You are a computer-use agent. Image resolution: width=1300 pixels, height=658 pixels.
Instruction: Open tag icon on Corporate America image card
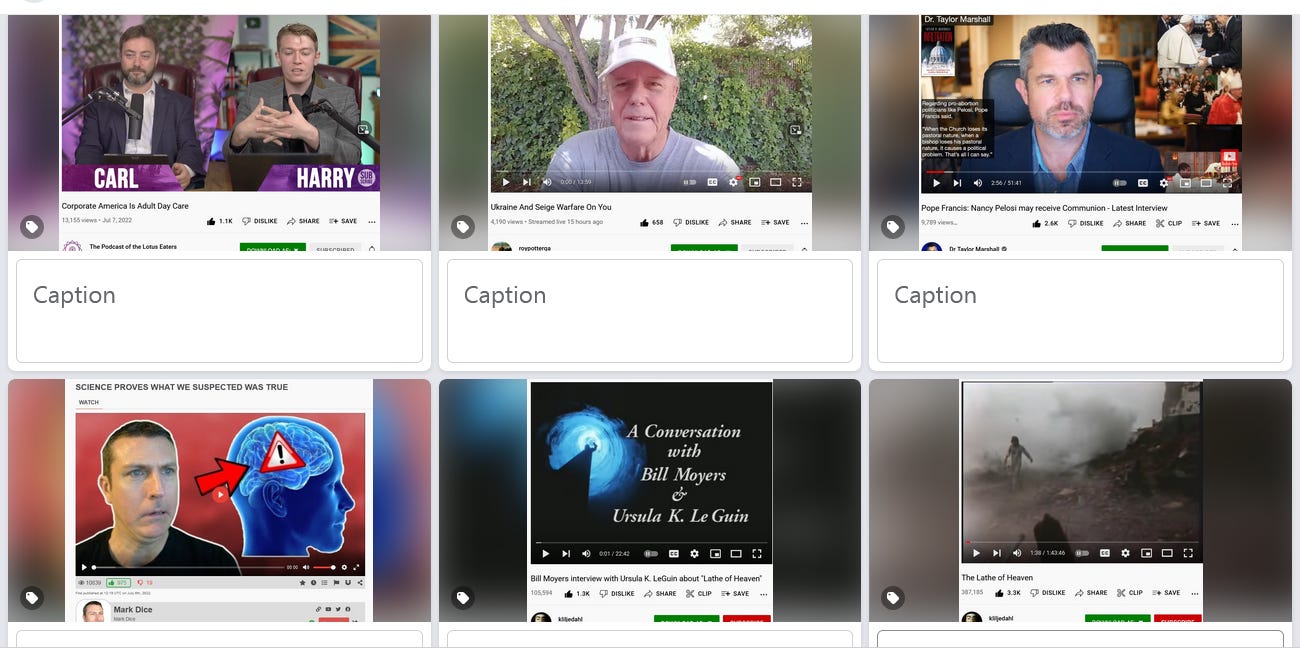coord(32,227)
